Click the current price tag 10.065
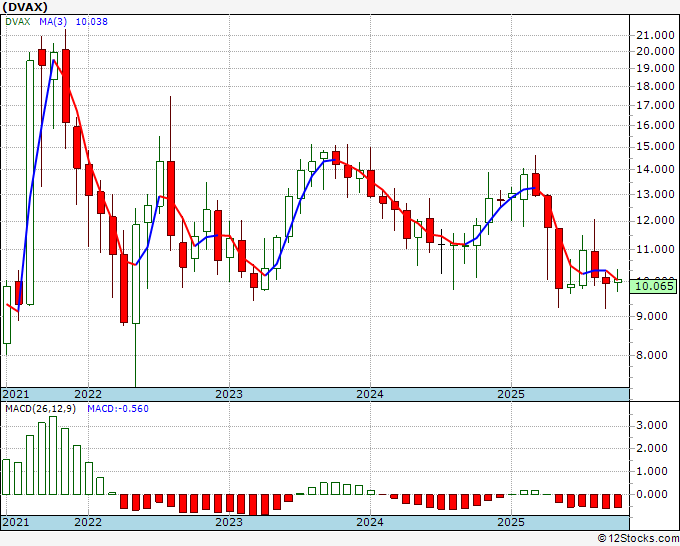This screenshot has width=680, height=546. (x=653, y=286)
